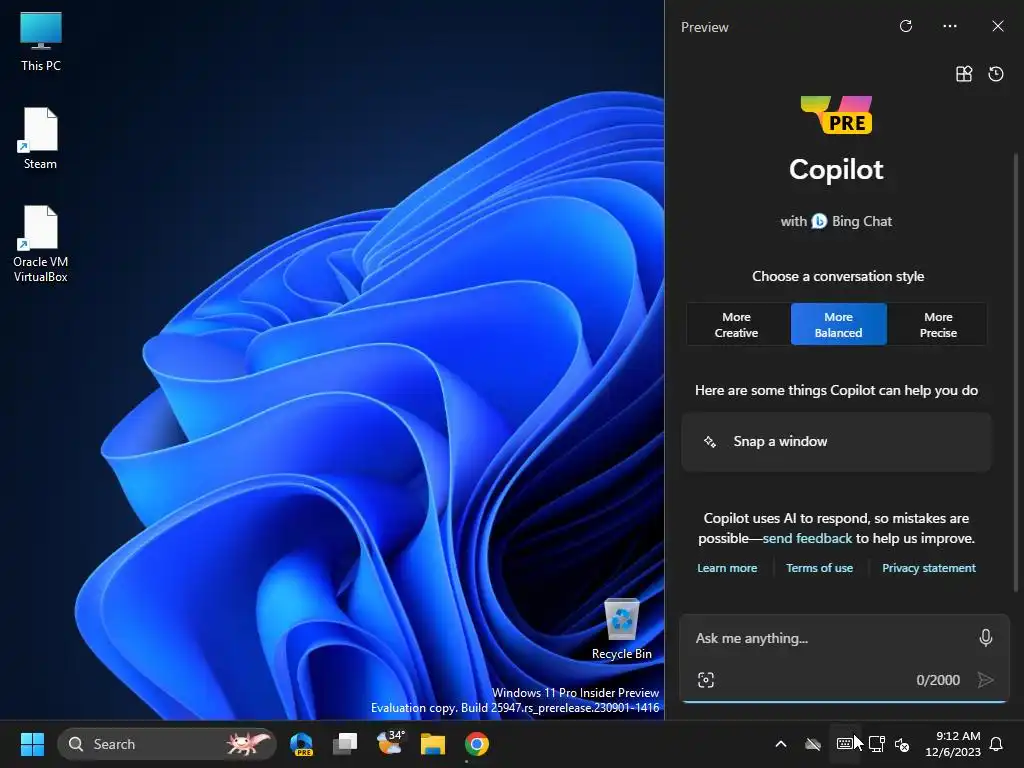Close the Copilot sidebar
Viewport: 1024px width, 768px height.
(998, 26)
